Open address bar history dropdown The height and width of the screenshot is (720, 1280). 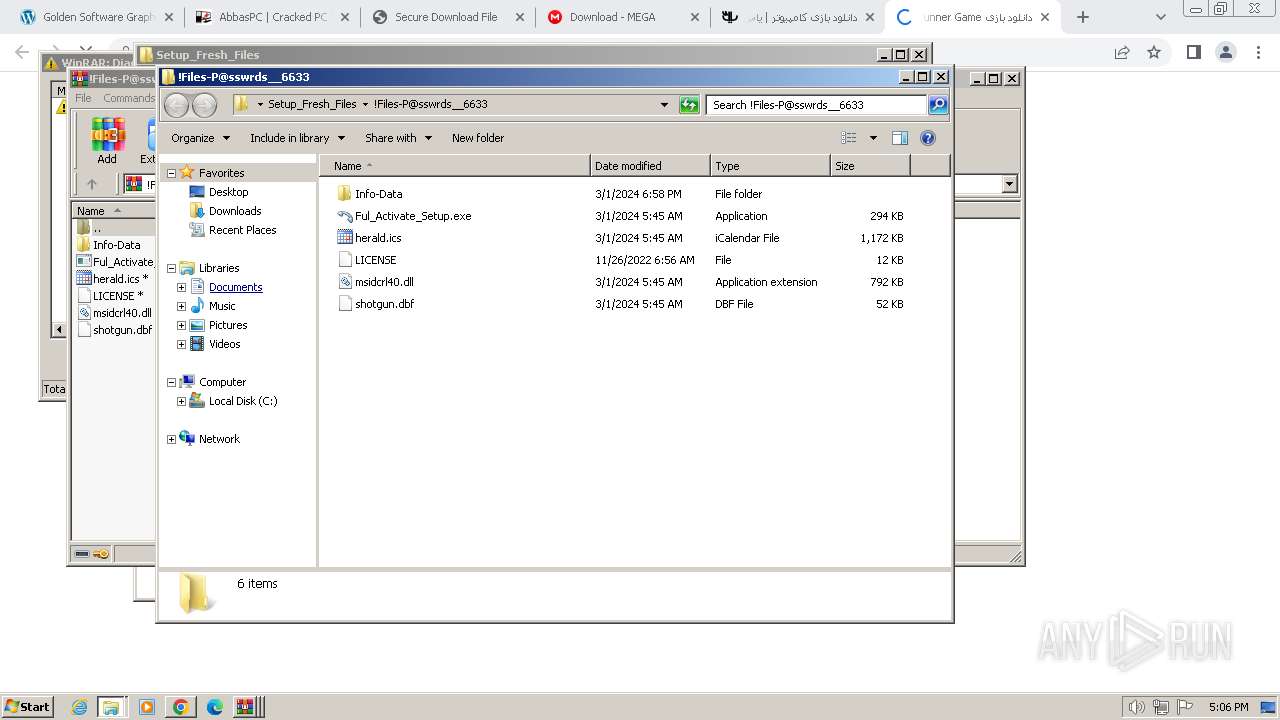point(664,104)
